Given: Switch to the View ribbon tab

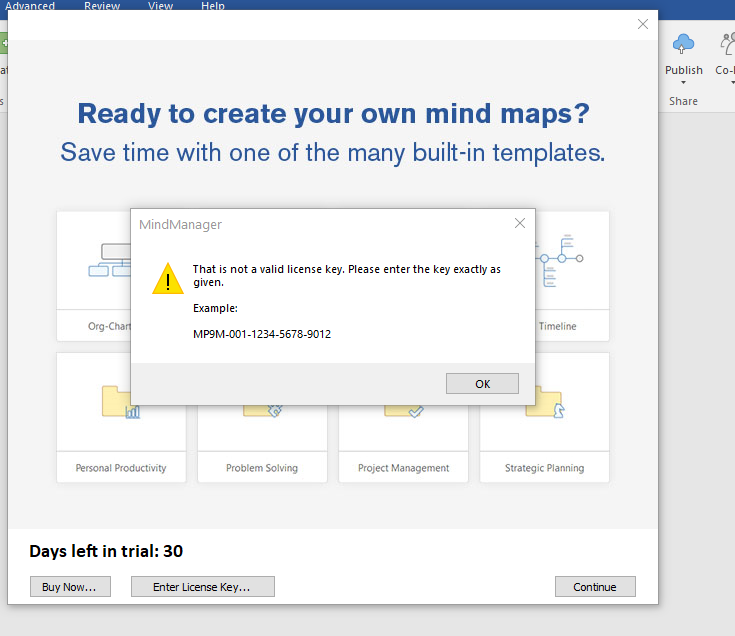Looking at the screenshot, I should tap(160, 6).
